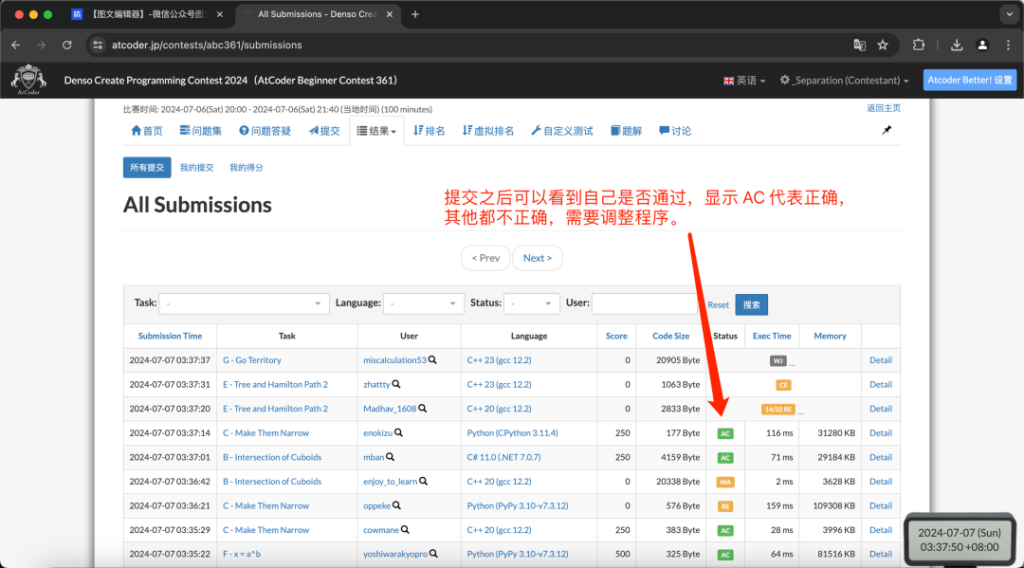
Task: Click the blue 搜索 search button
Action: click(751, 304)
